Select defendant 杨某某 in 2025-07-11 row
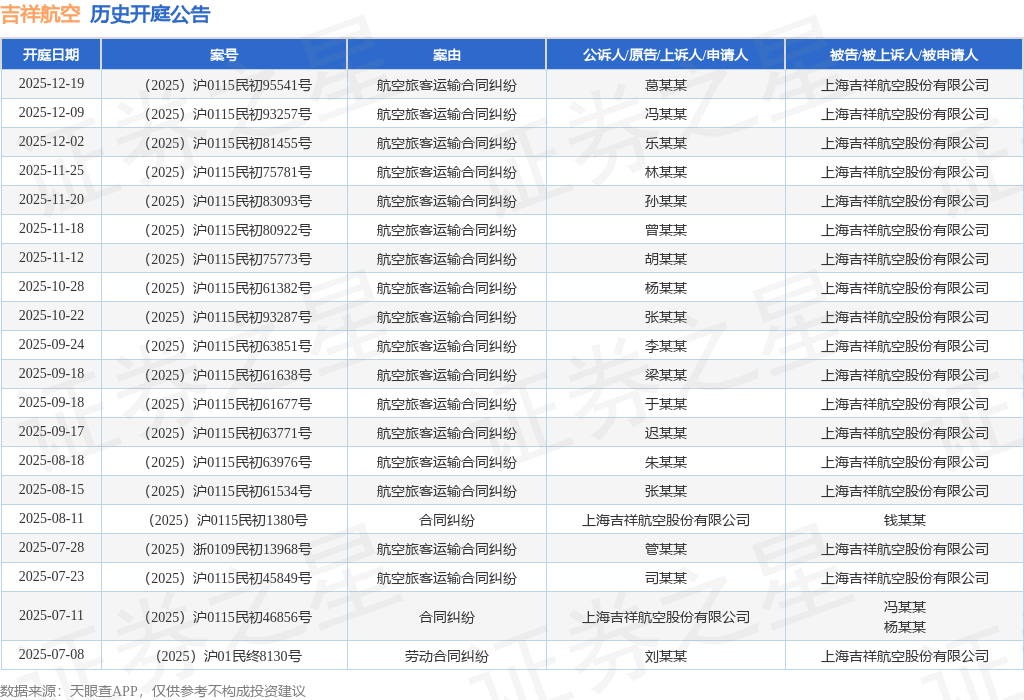This screenshot has width=1024, height=700. (x=904, y=627)
